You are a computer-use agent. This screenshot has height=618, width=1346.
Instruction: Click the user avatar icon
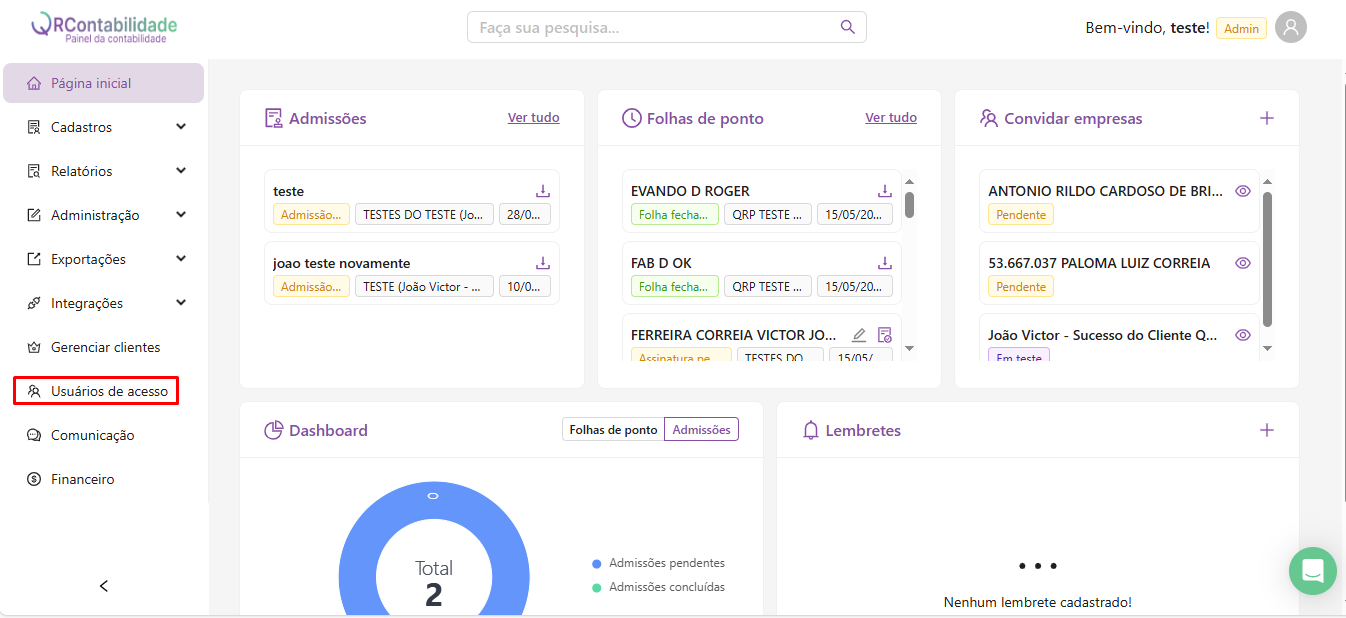1291,28
